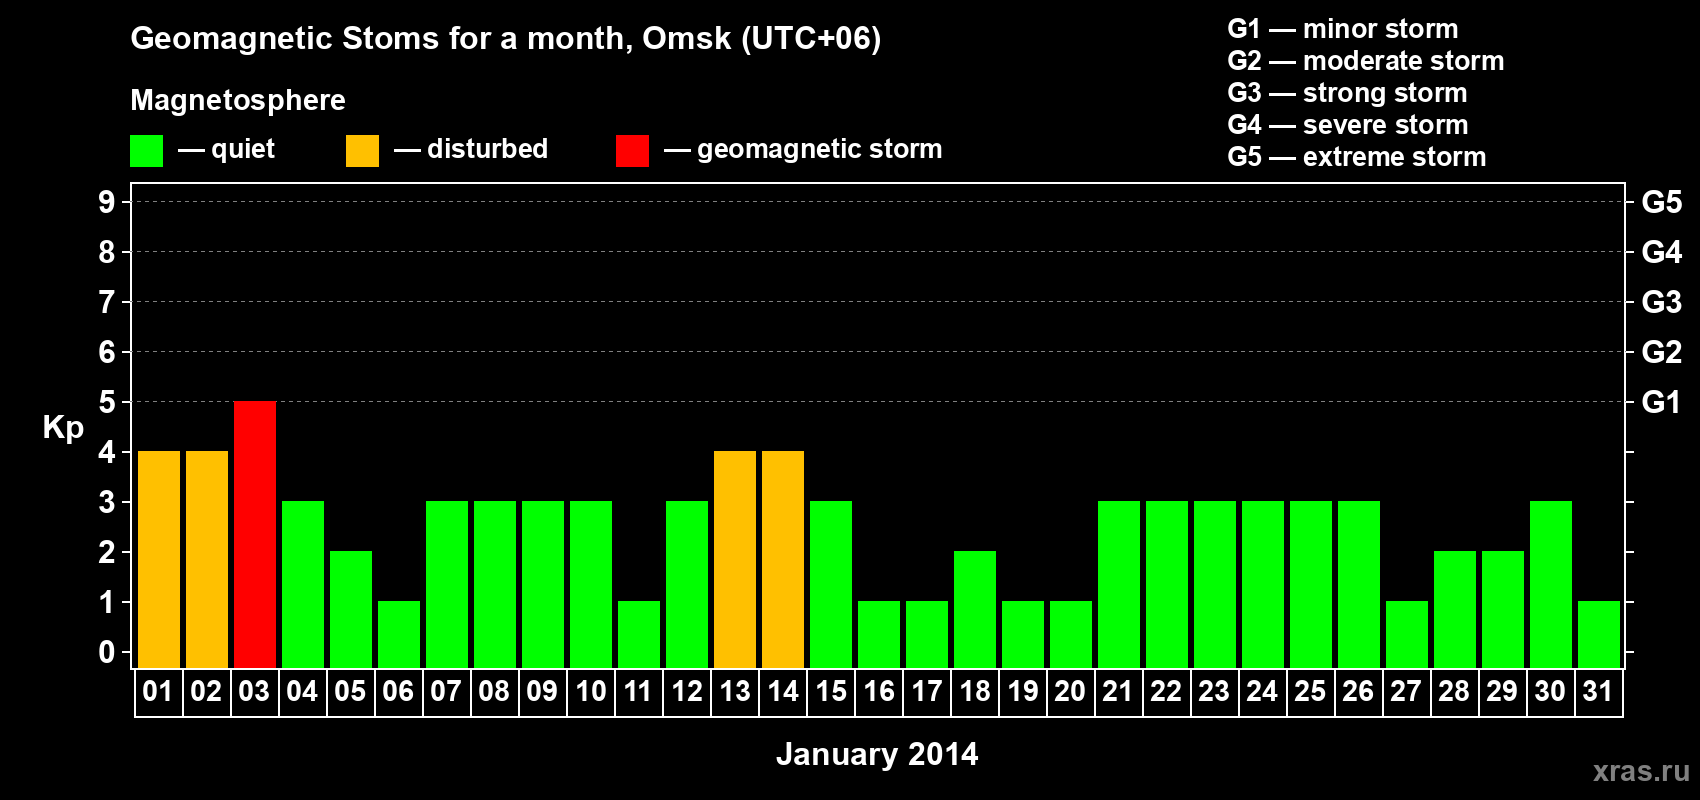Select the green bar for day 05
The width and height of the screenshot is (1700, 800).
coord(351,610)
